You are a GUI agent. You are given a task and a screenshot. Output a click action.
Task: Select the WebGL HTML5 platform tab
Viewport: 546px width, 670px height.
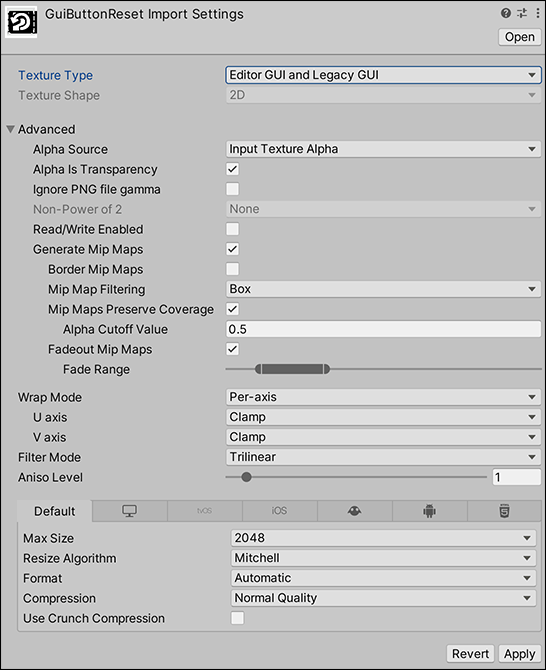[505, 511]
